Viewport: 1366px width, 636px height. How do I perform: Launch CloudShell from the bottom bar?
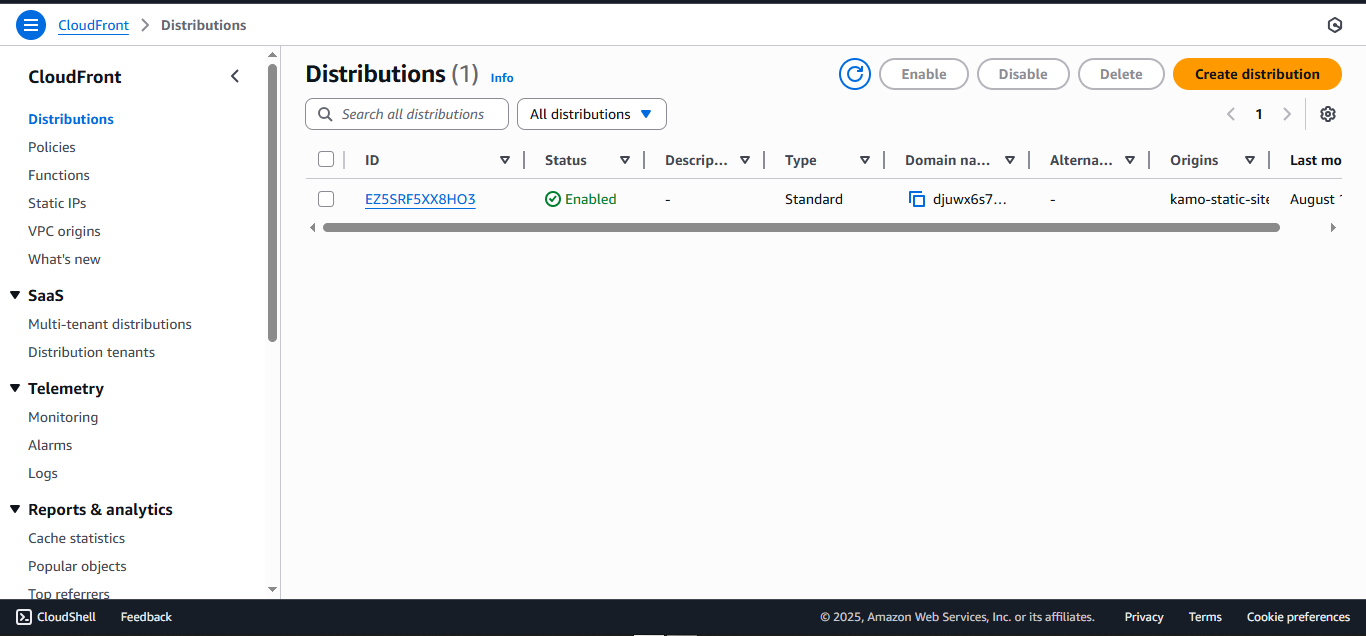[x=55, y=616]
